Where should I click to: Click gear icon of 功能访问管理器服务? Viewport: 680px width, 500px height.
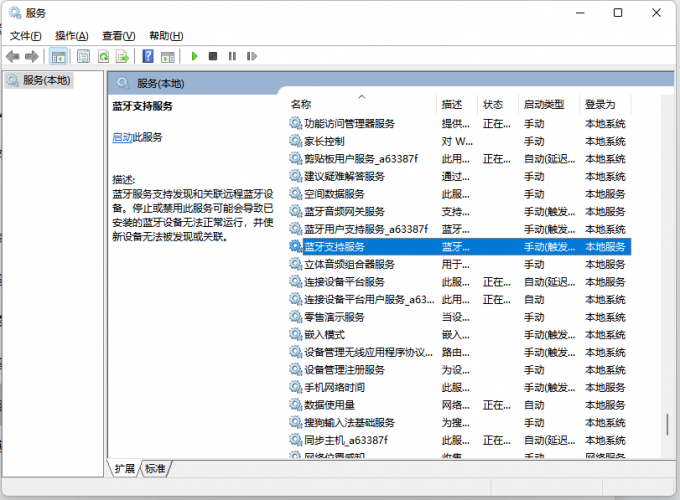[x=295, y=124]
